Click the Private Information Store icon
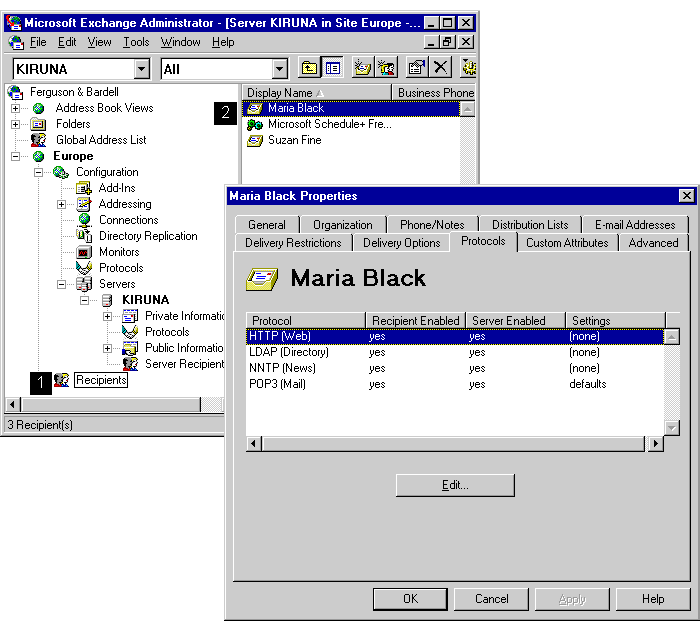The height and width of the screenshot is (628, 700). pos(130,316)
